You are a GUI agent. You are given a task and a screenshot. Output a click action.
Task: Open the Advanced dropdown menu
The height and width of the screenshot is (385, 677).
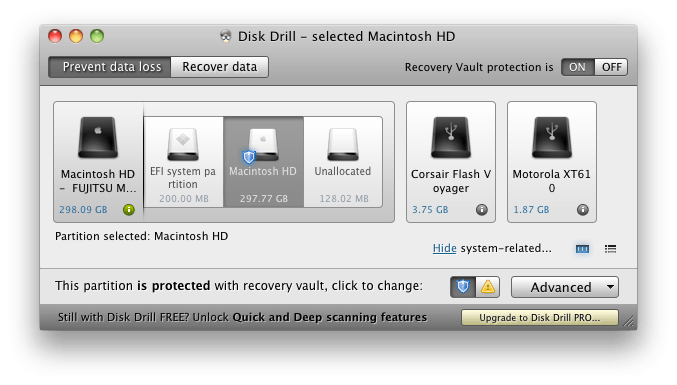click(x=565, y=287)
